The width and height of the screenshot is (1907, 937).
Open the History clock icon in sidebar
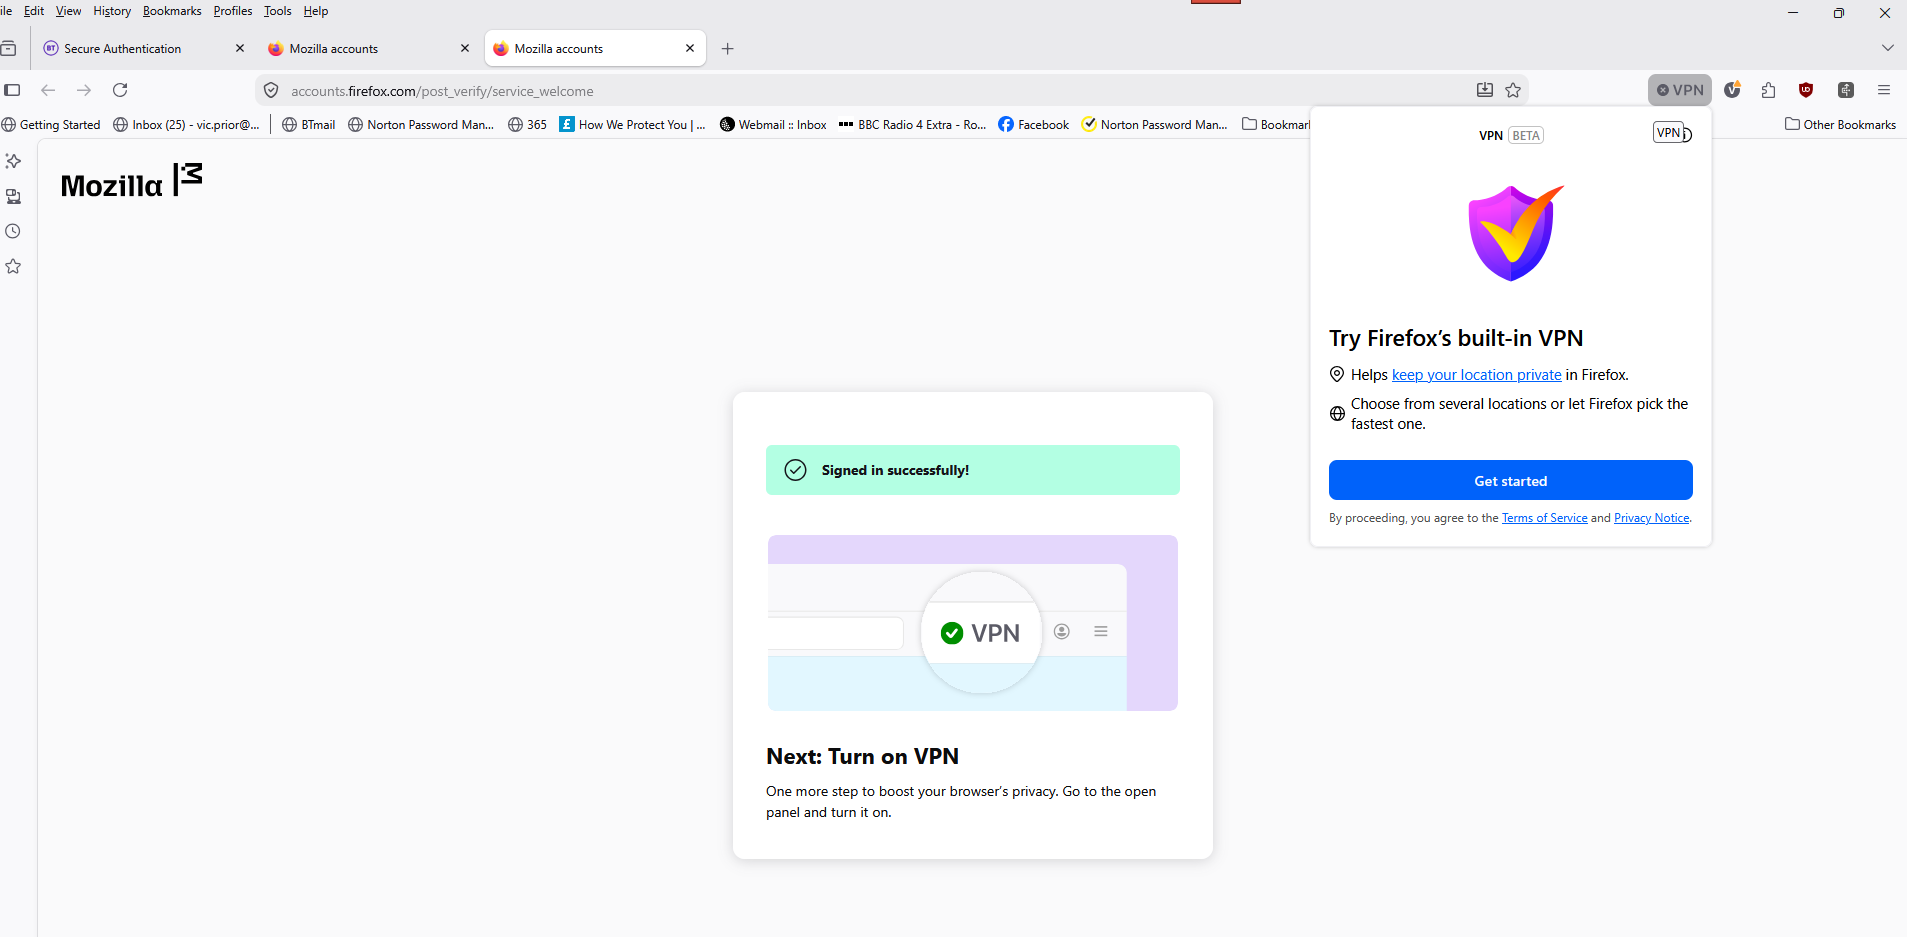13,231
